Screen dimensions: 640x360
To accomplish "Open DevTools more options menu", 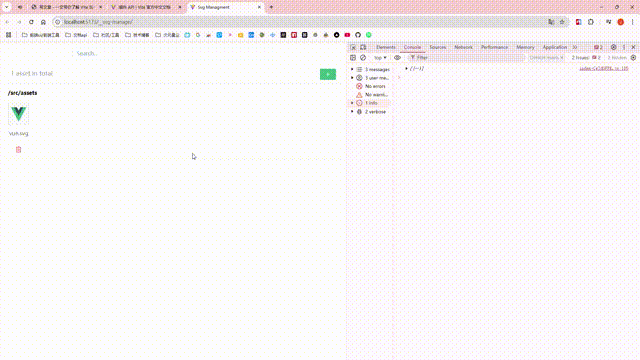I will [x=624, y=47].
